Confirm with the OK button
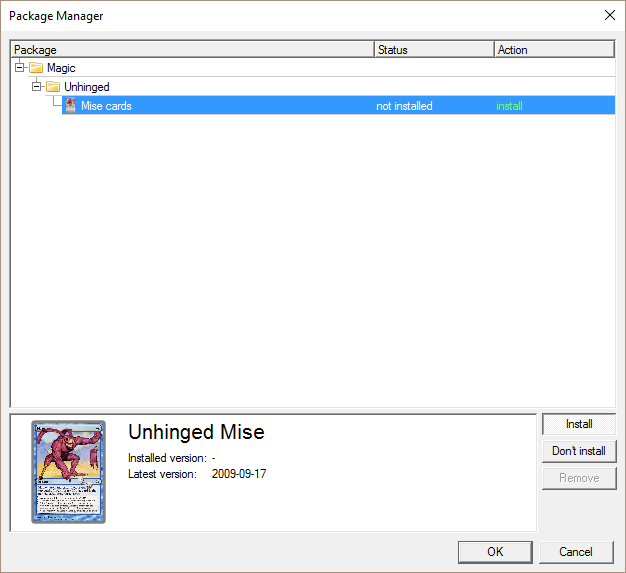This screenshot has width=626, height=573. [x=495, y=552]
